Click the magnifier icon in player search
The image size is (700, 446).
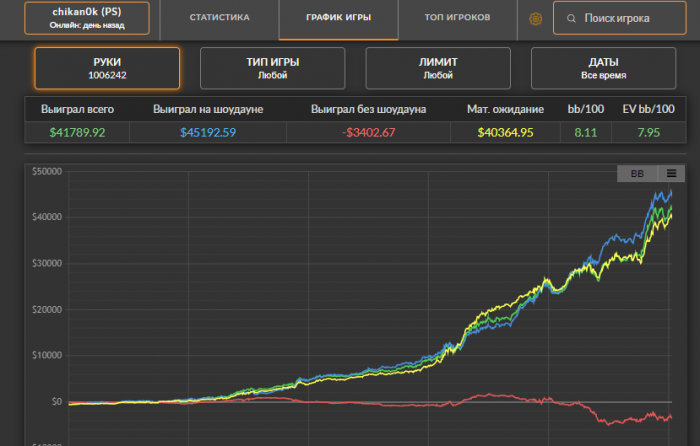(570, 18)
